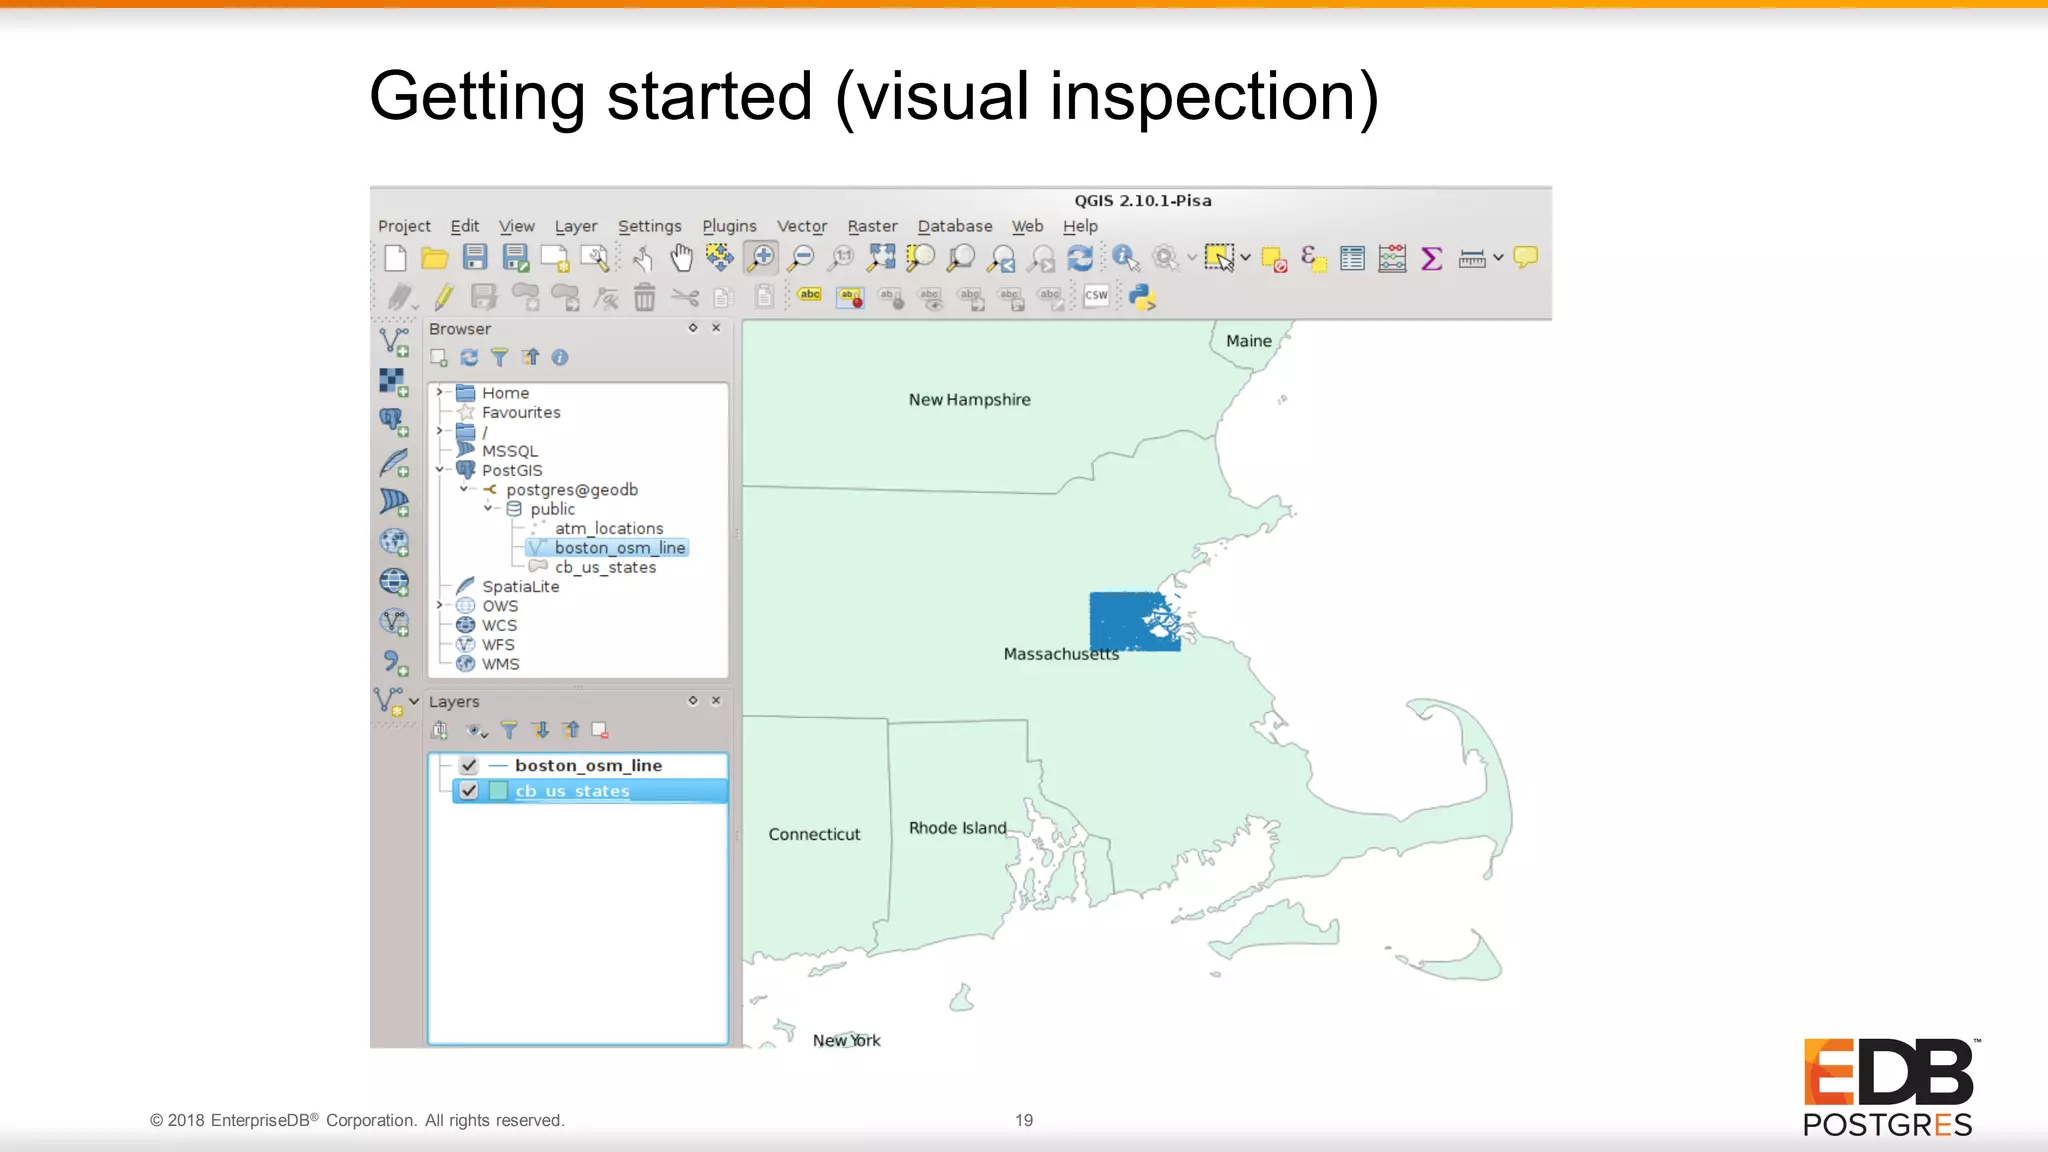Screen dimensions: 2048x1152
Task: Click Add PostGIS Layer elephant icon
Action: [x=394, y=422]
